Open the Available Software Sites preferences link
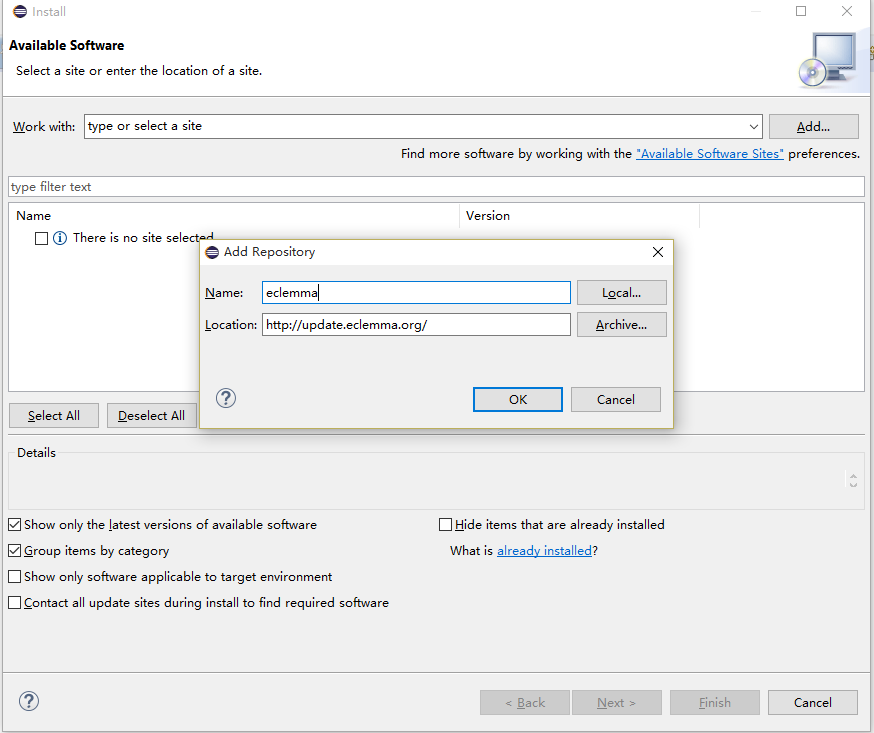This screenshot has width=874, height=733. (x=710, y=154)
